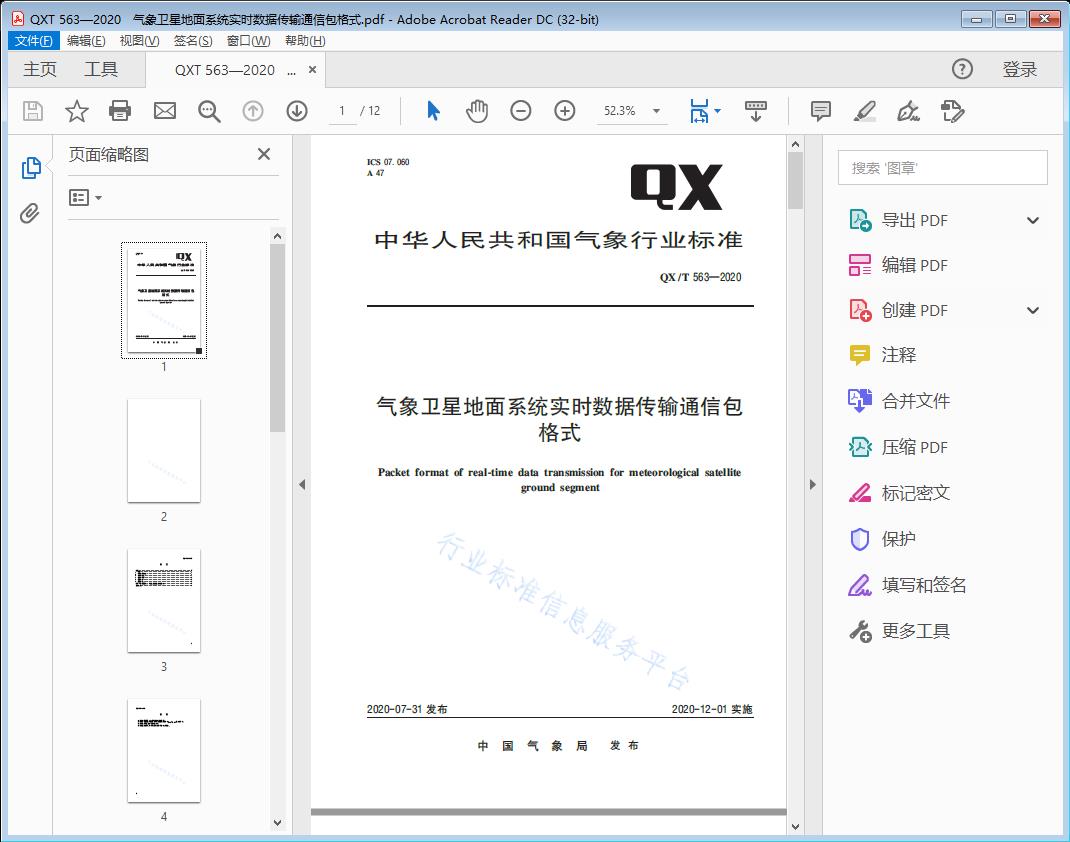The image size is (1070, 842).
Task: Click the print file icon
Action: [x=120, y=111]
